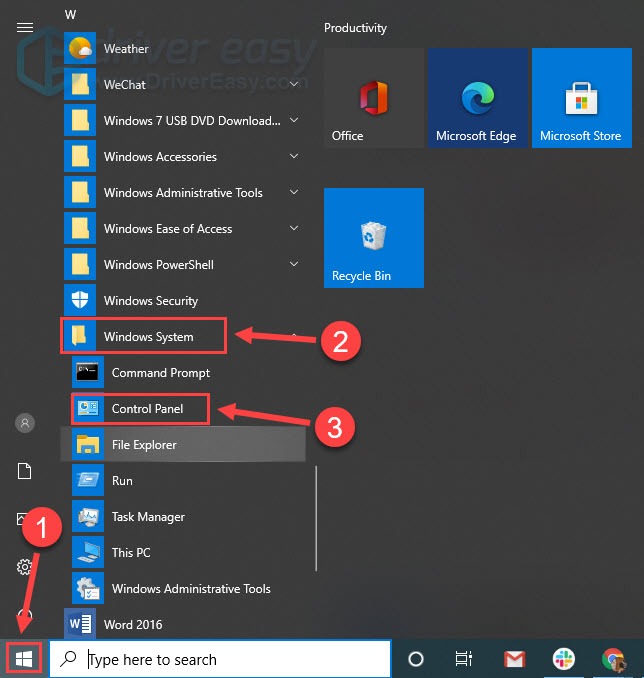644x678 pixels.
Task: Expand the Windows Administrative Tools folder chevron
Action: 294,192
